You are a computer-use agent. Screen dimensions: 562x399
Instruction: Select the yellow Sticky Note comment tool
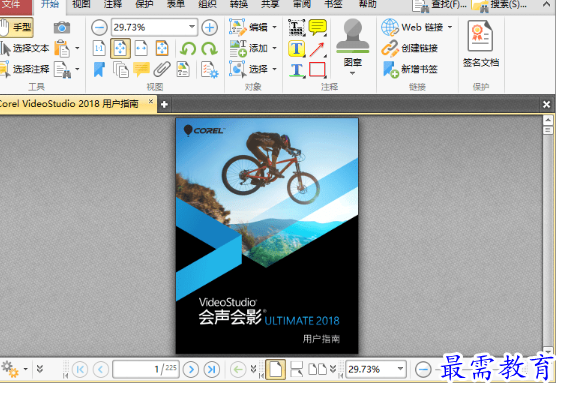[x=318, y=28]
